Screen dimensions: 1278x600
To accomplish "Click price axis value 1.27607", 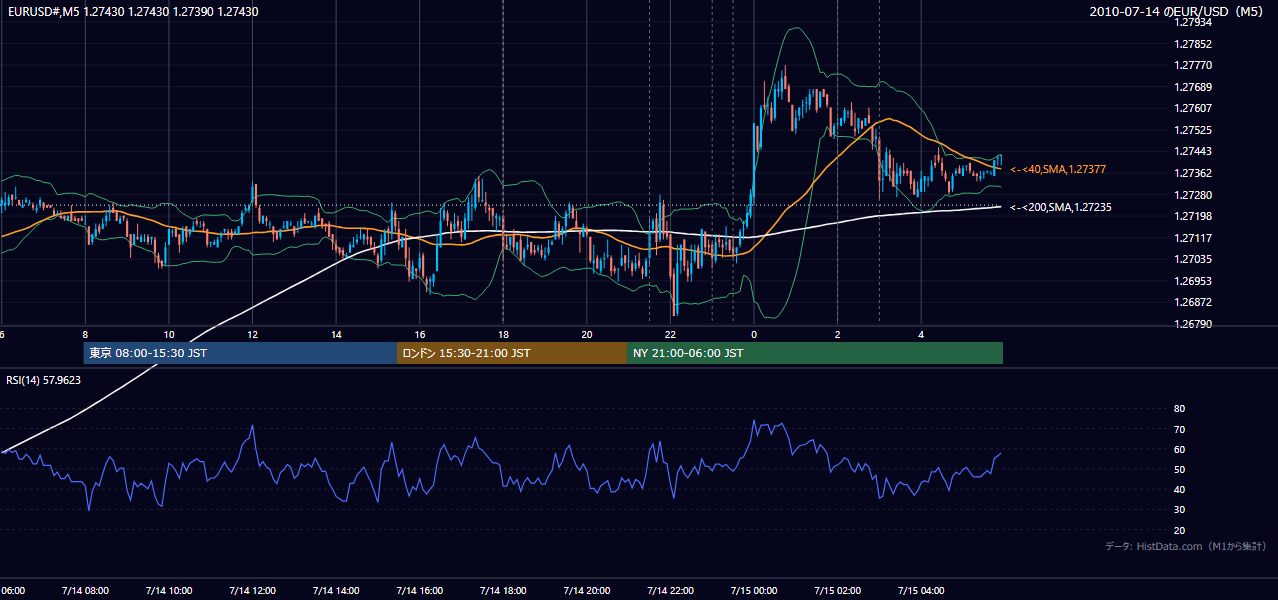I will 1194,108.
